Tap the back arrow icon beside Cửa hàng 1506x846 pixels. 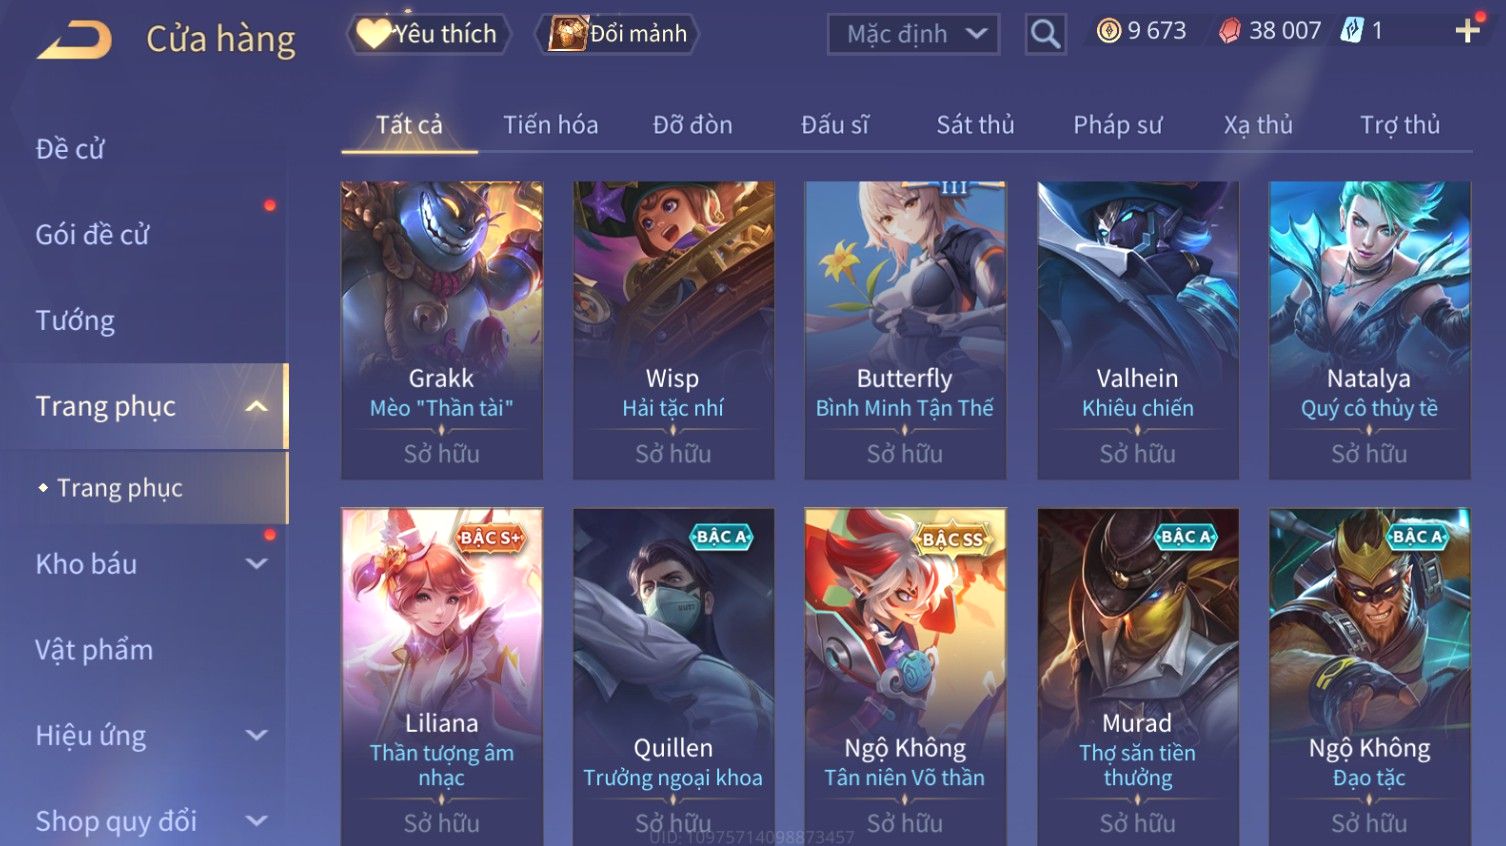75,39
